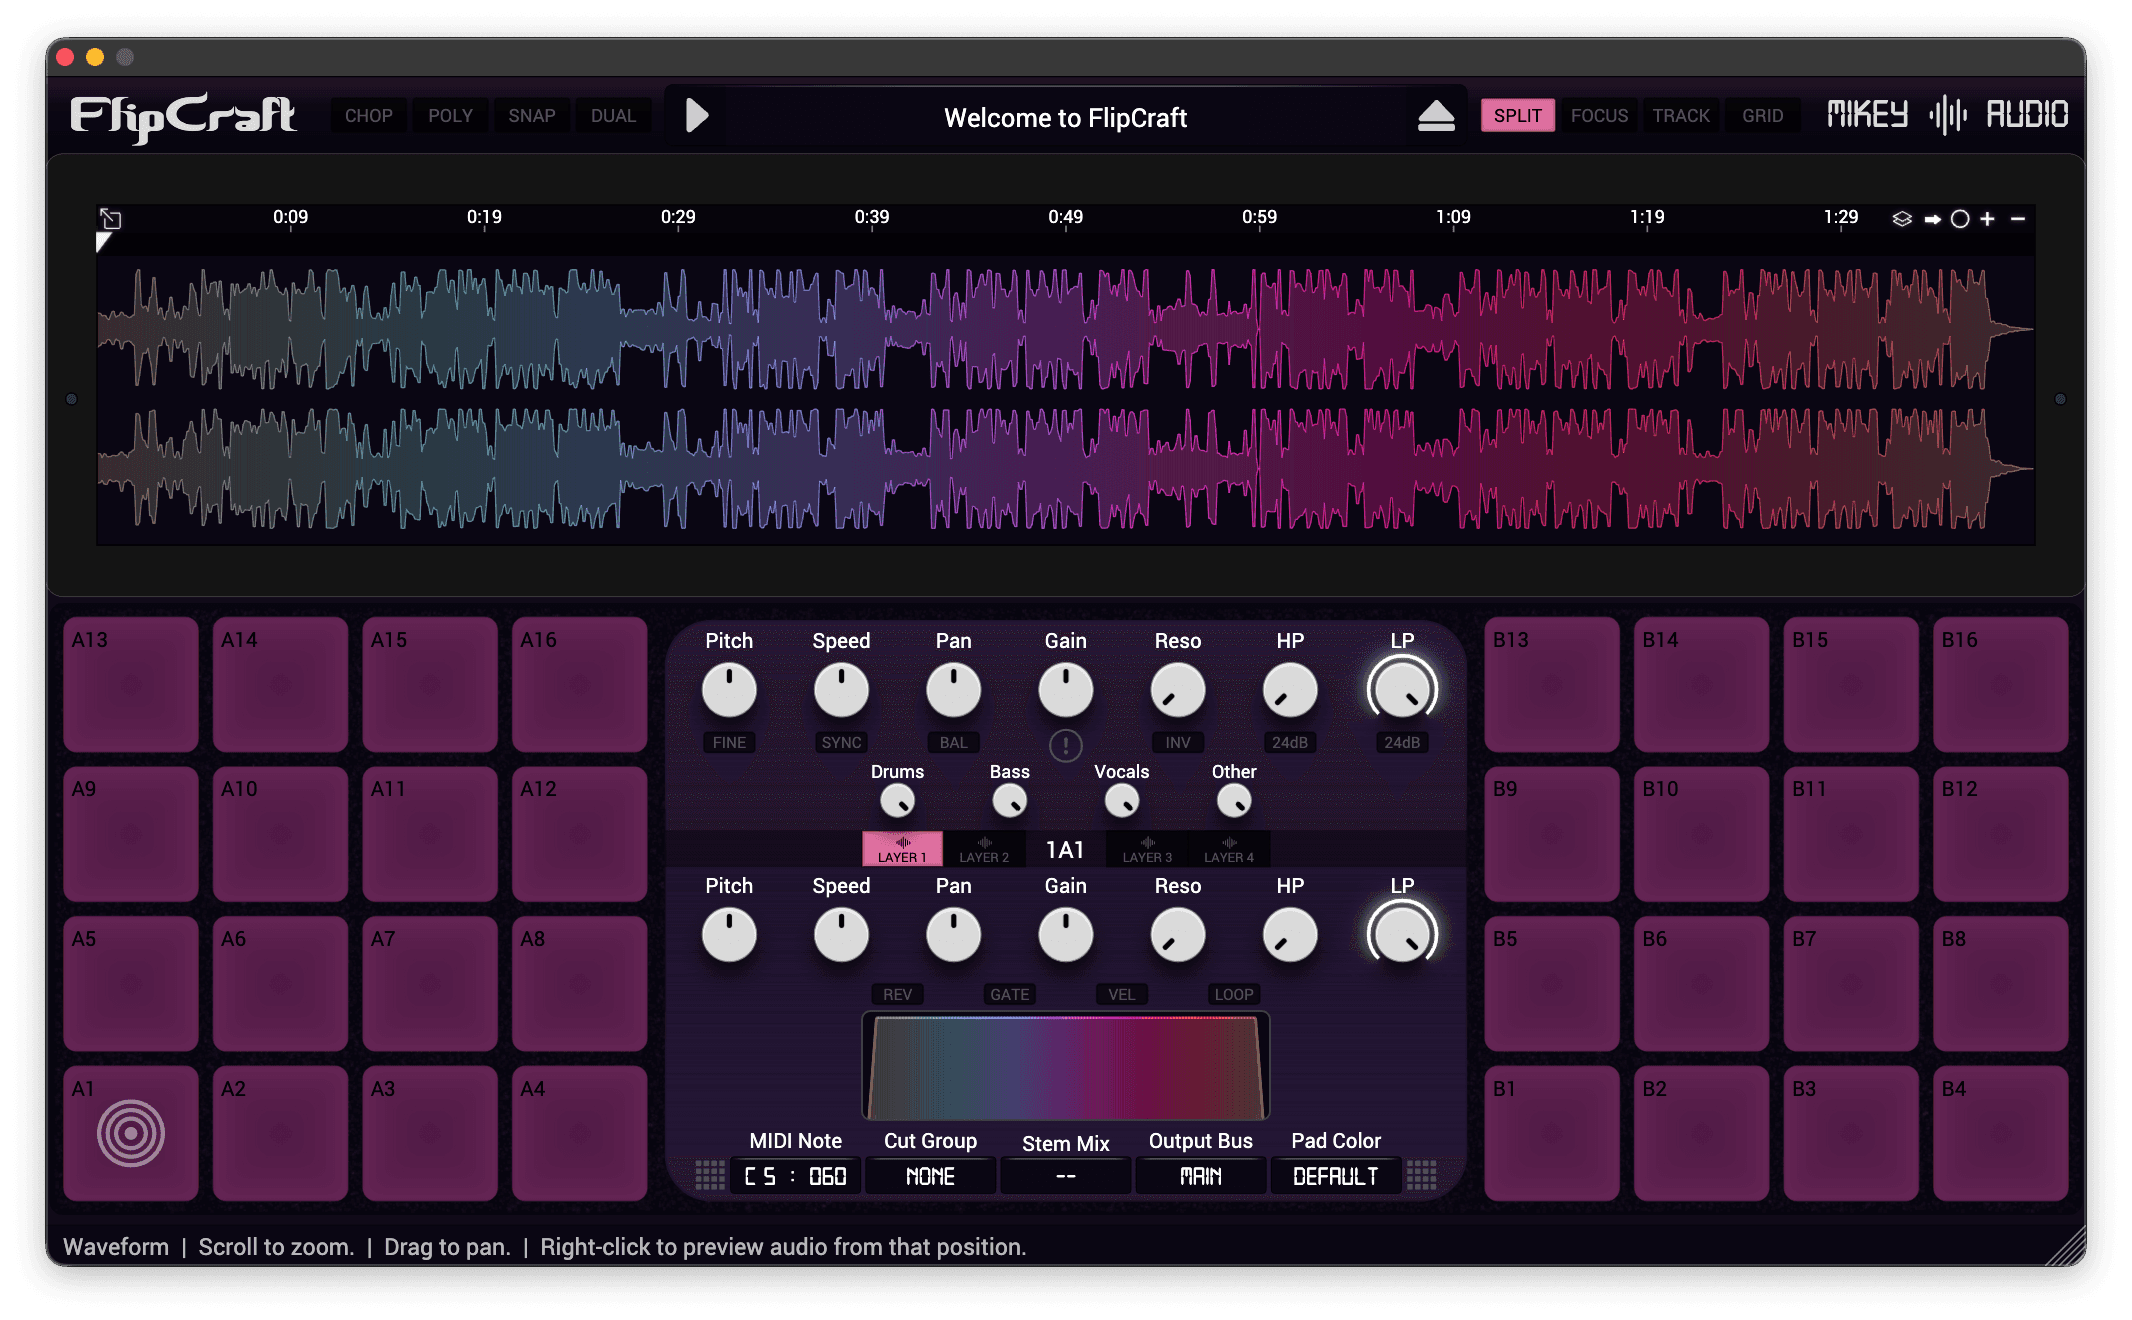Switch to the FOCUS view tab
This screenshot has height=1320, width=2132.
click(x=1599, y=116)
